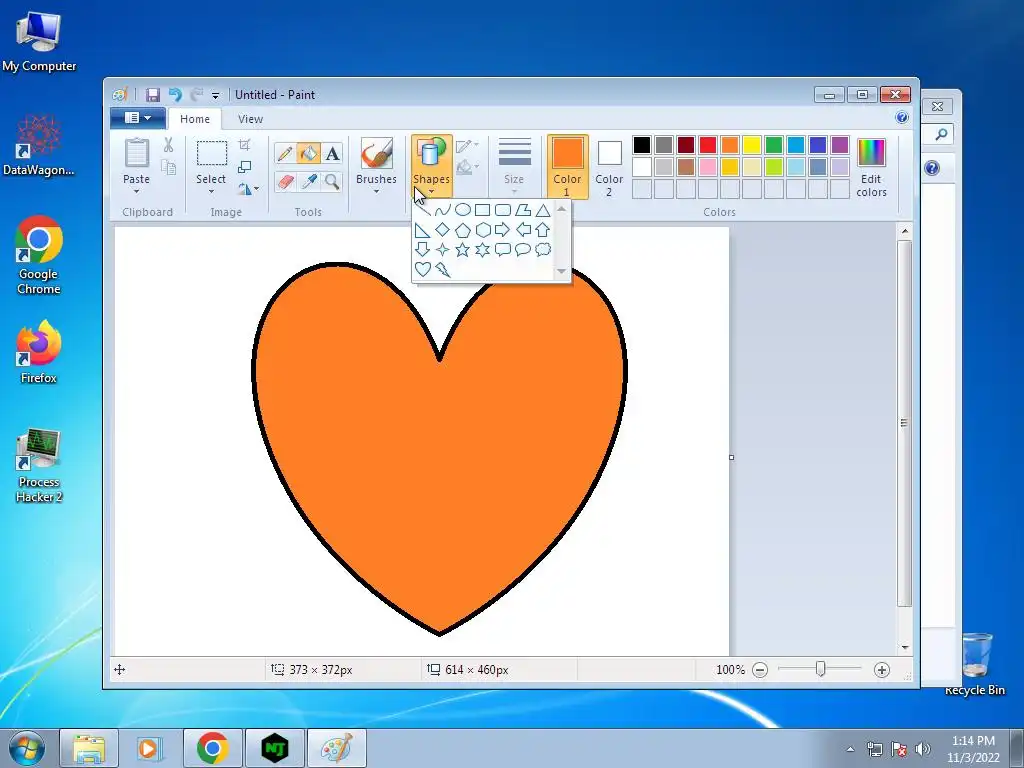
Task: Pick the red color swatch
Action: tap(708, 144)
